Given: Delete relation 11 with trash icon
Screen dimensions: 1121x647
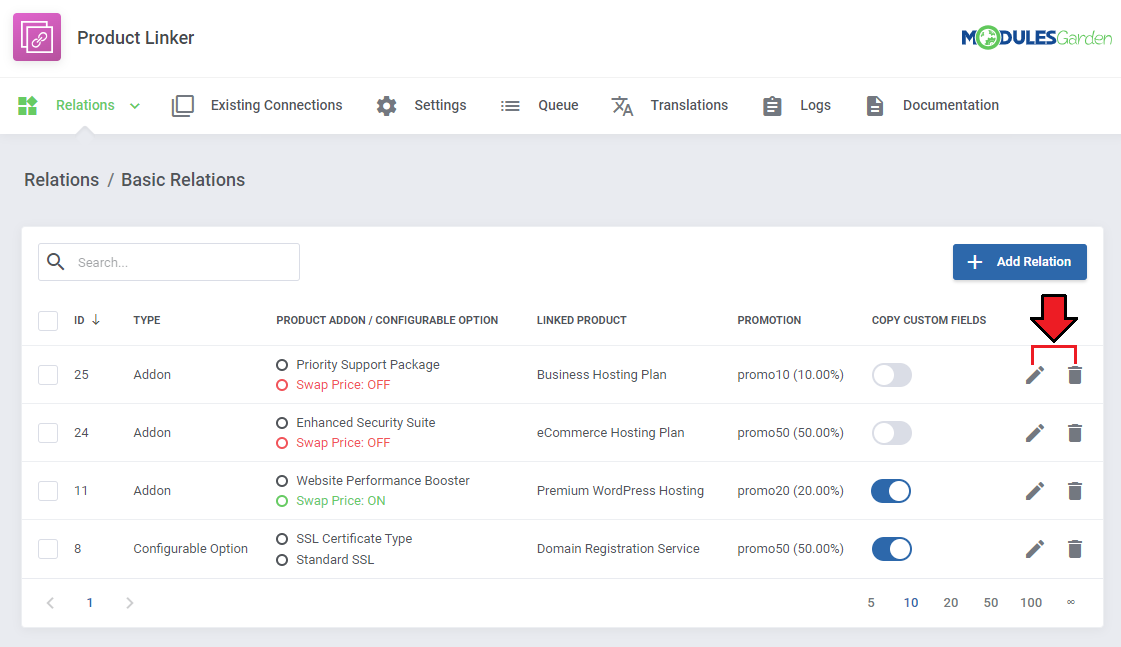Looking at the screenshot, I should (1075, 490).
